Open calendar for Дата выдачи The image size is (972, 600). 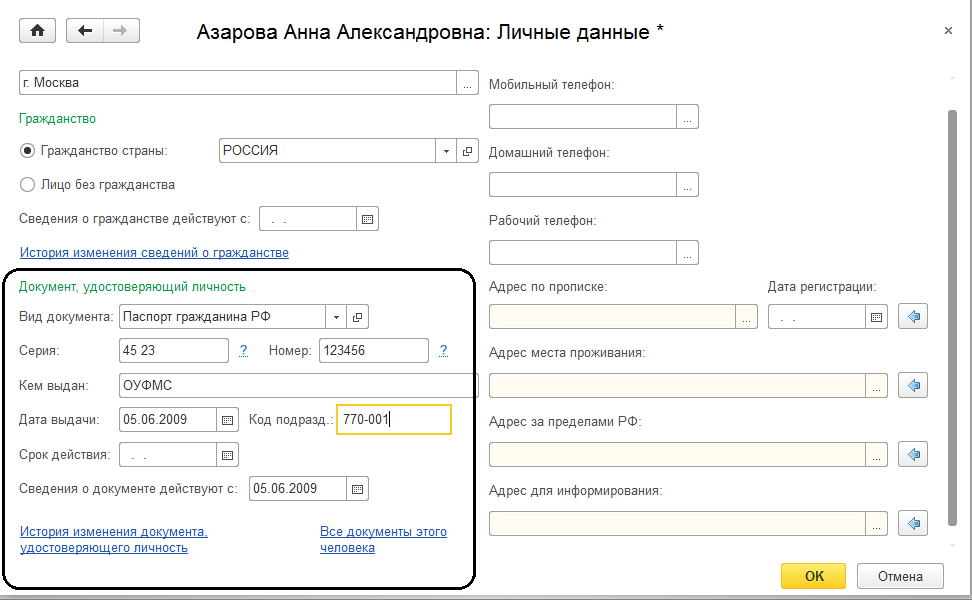229,420
